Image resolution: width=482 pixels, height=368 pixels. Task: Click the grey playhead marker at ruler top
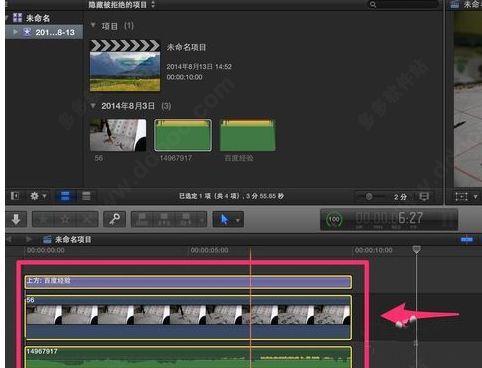(x=416, y=249)
